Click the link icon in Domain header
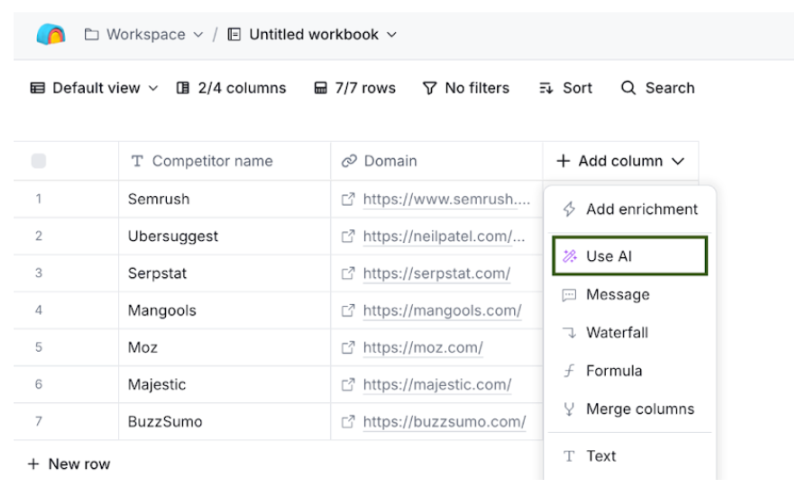This screenshot has height=480, width=794. (349, 161)
